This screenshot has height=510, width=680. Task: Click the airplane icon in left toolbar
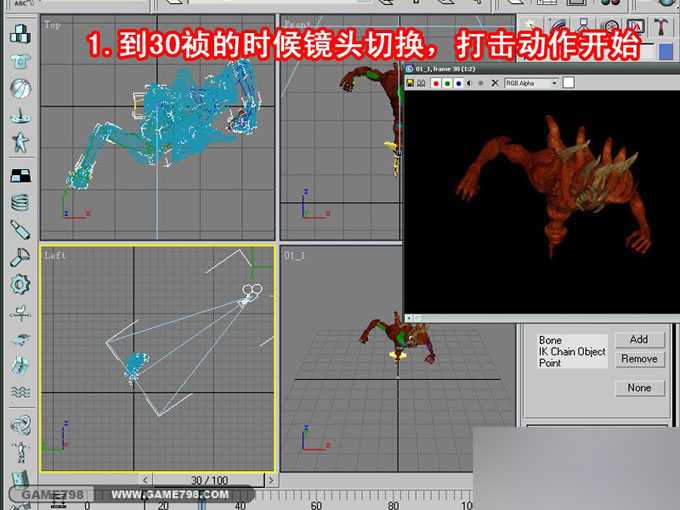point(20,340)
